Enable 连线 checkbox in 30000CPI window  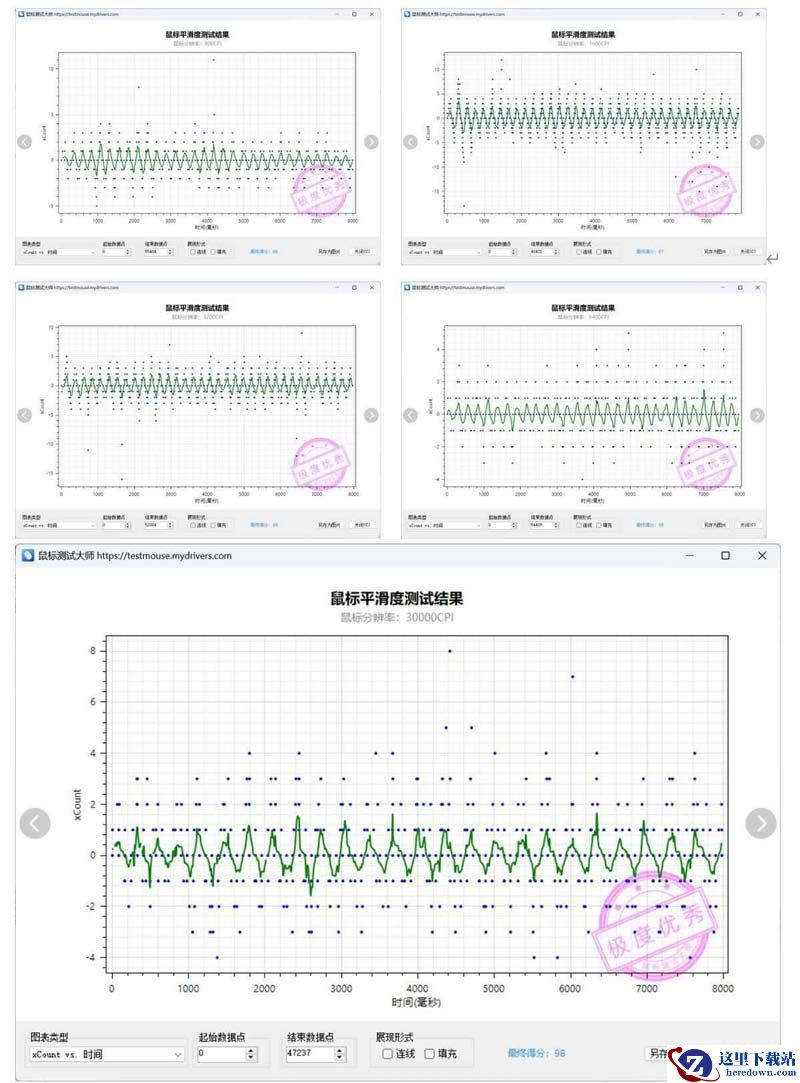388,1053
